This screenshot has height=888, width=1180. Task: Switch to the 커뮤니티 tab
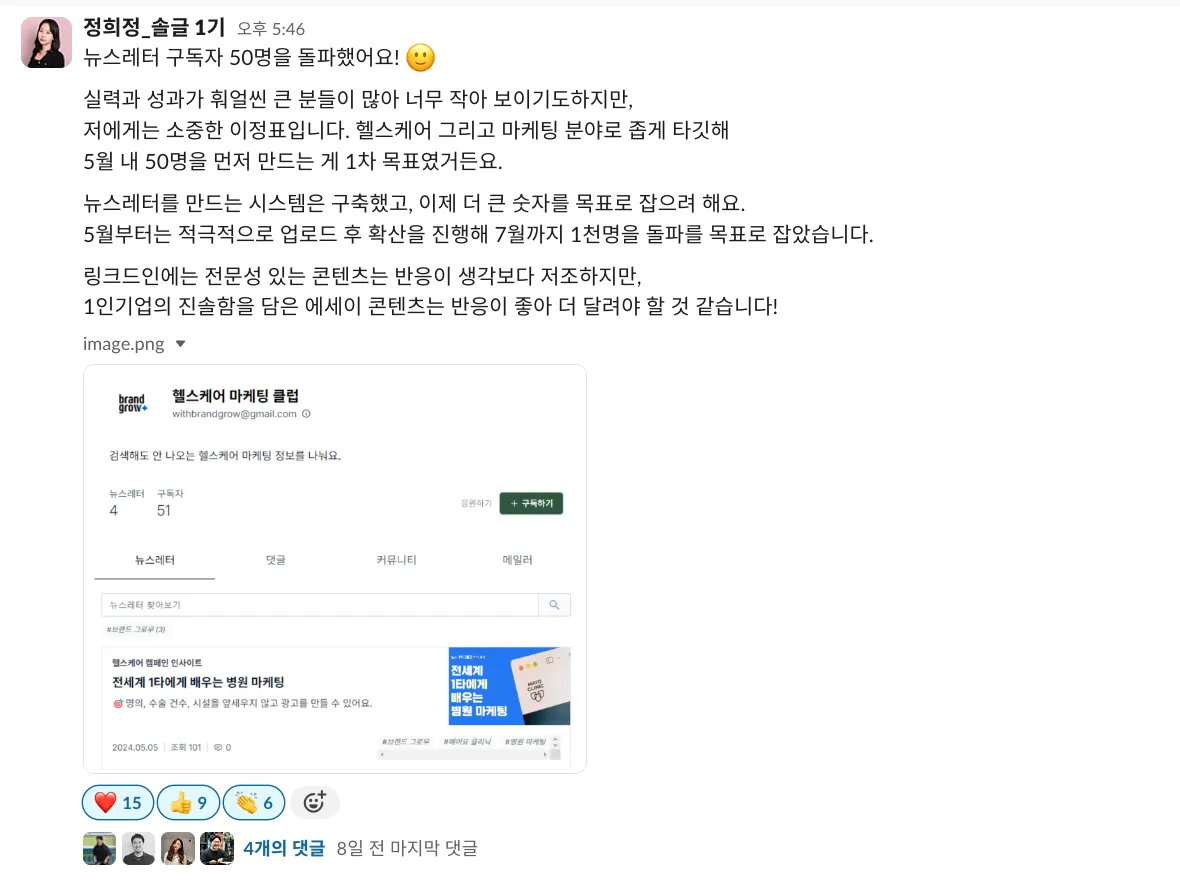point(396,560)
